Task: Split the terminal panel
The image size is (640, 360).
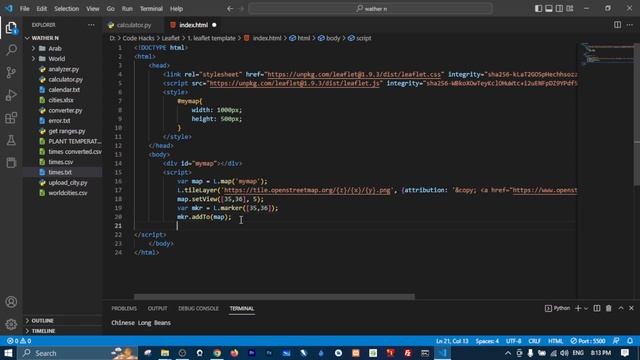Action: pyautogui.click(x=597, y=308)
